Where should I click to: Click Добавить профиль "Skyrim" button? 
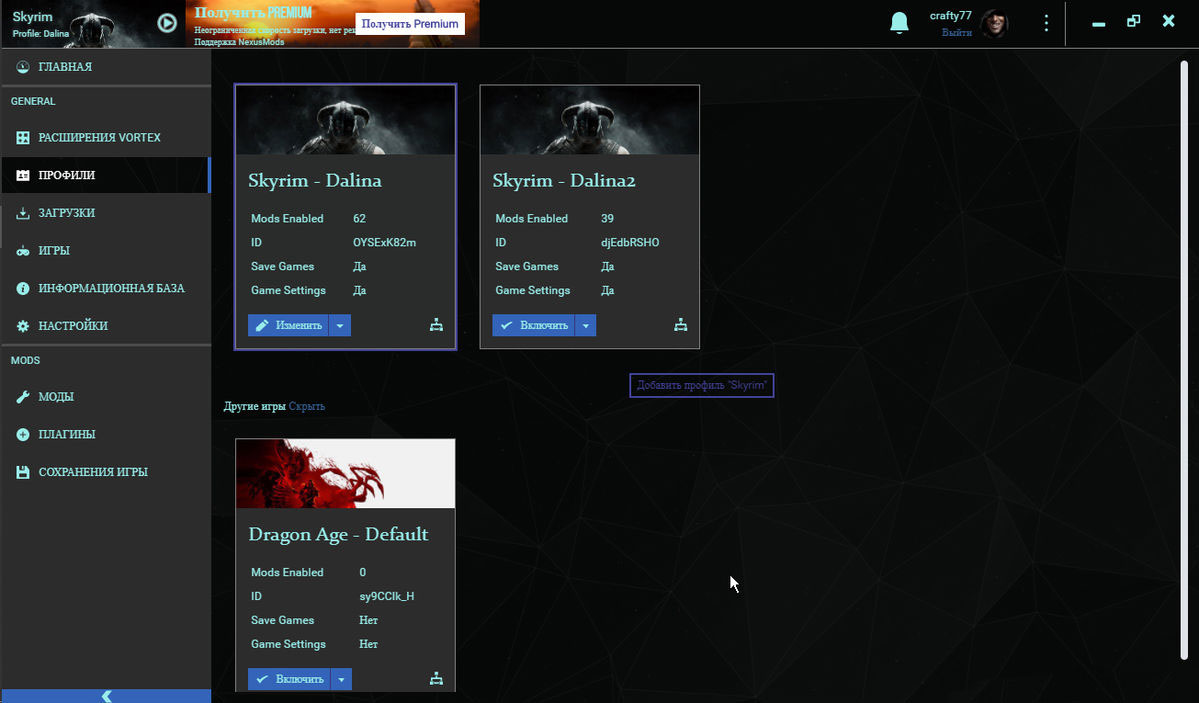pos(702,385)
